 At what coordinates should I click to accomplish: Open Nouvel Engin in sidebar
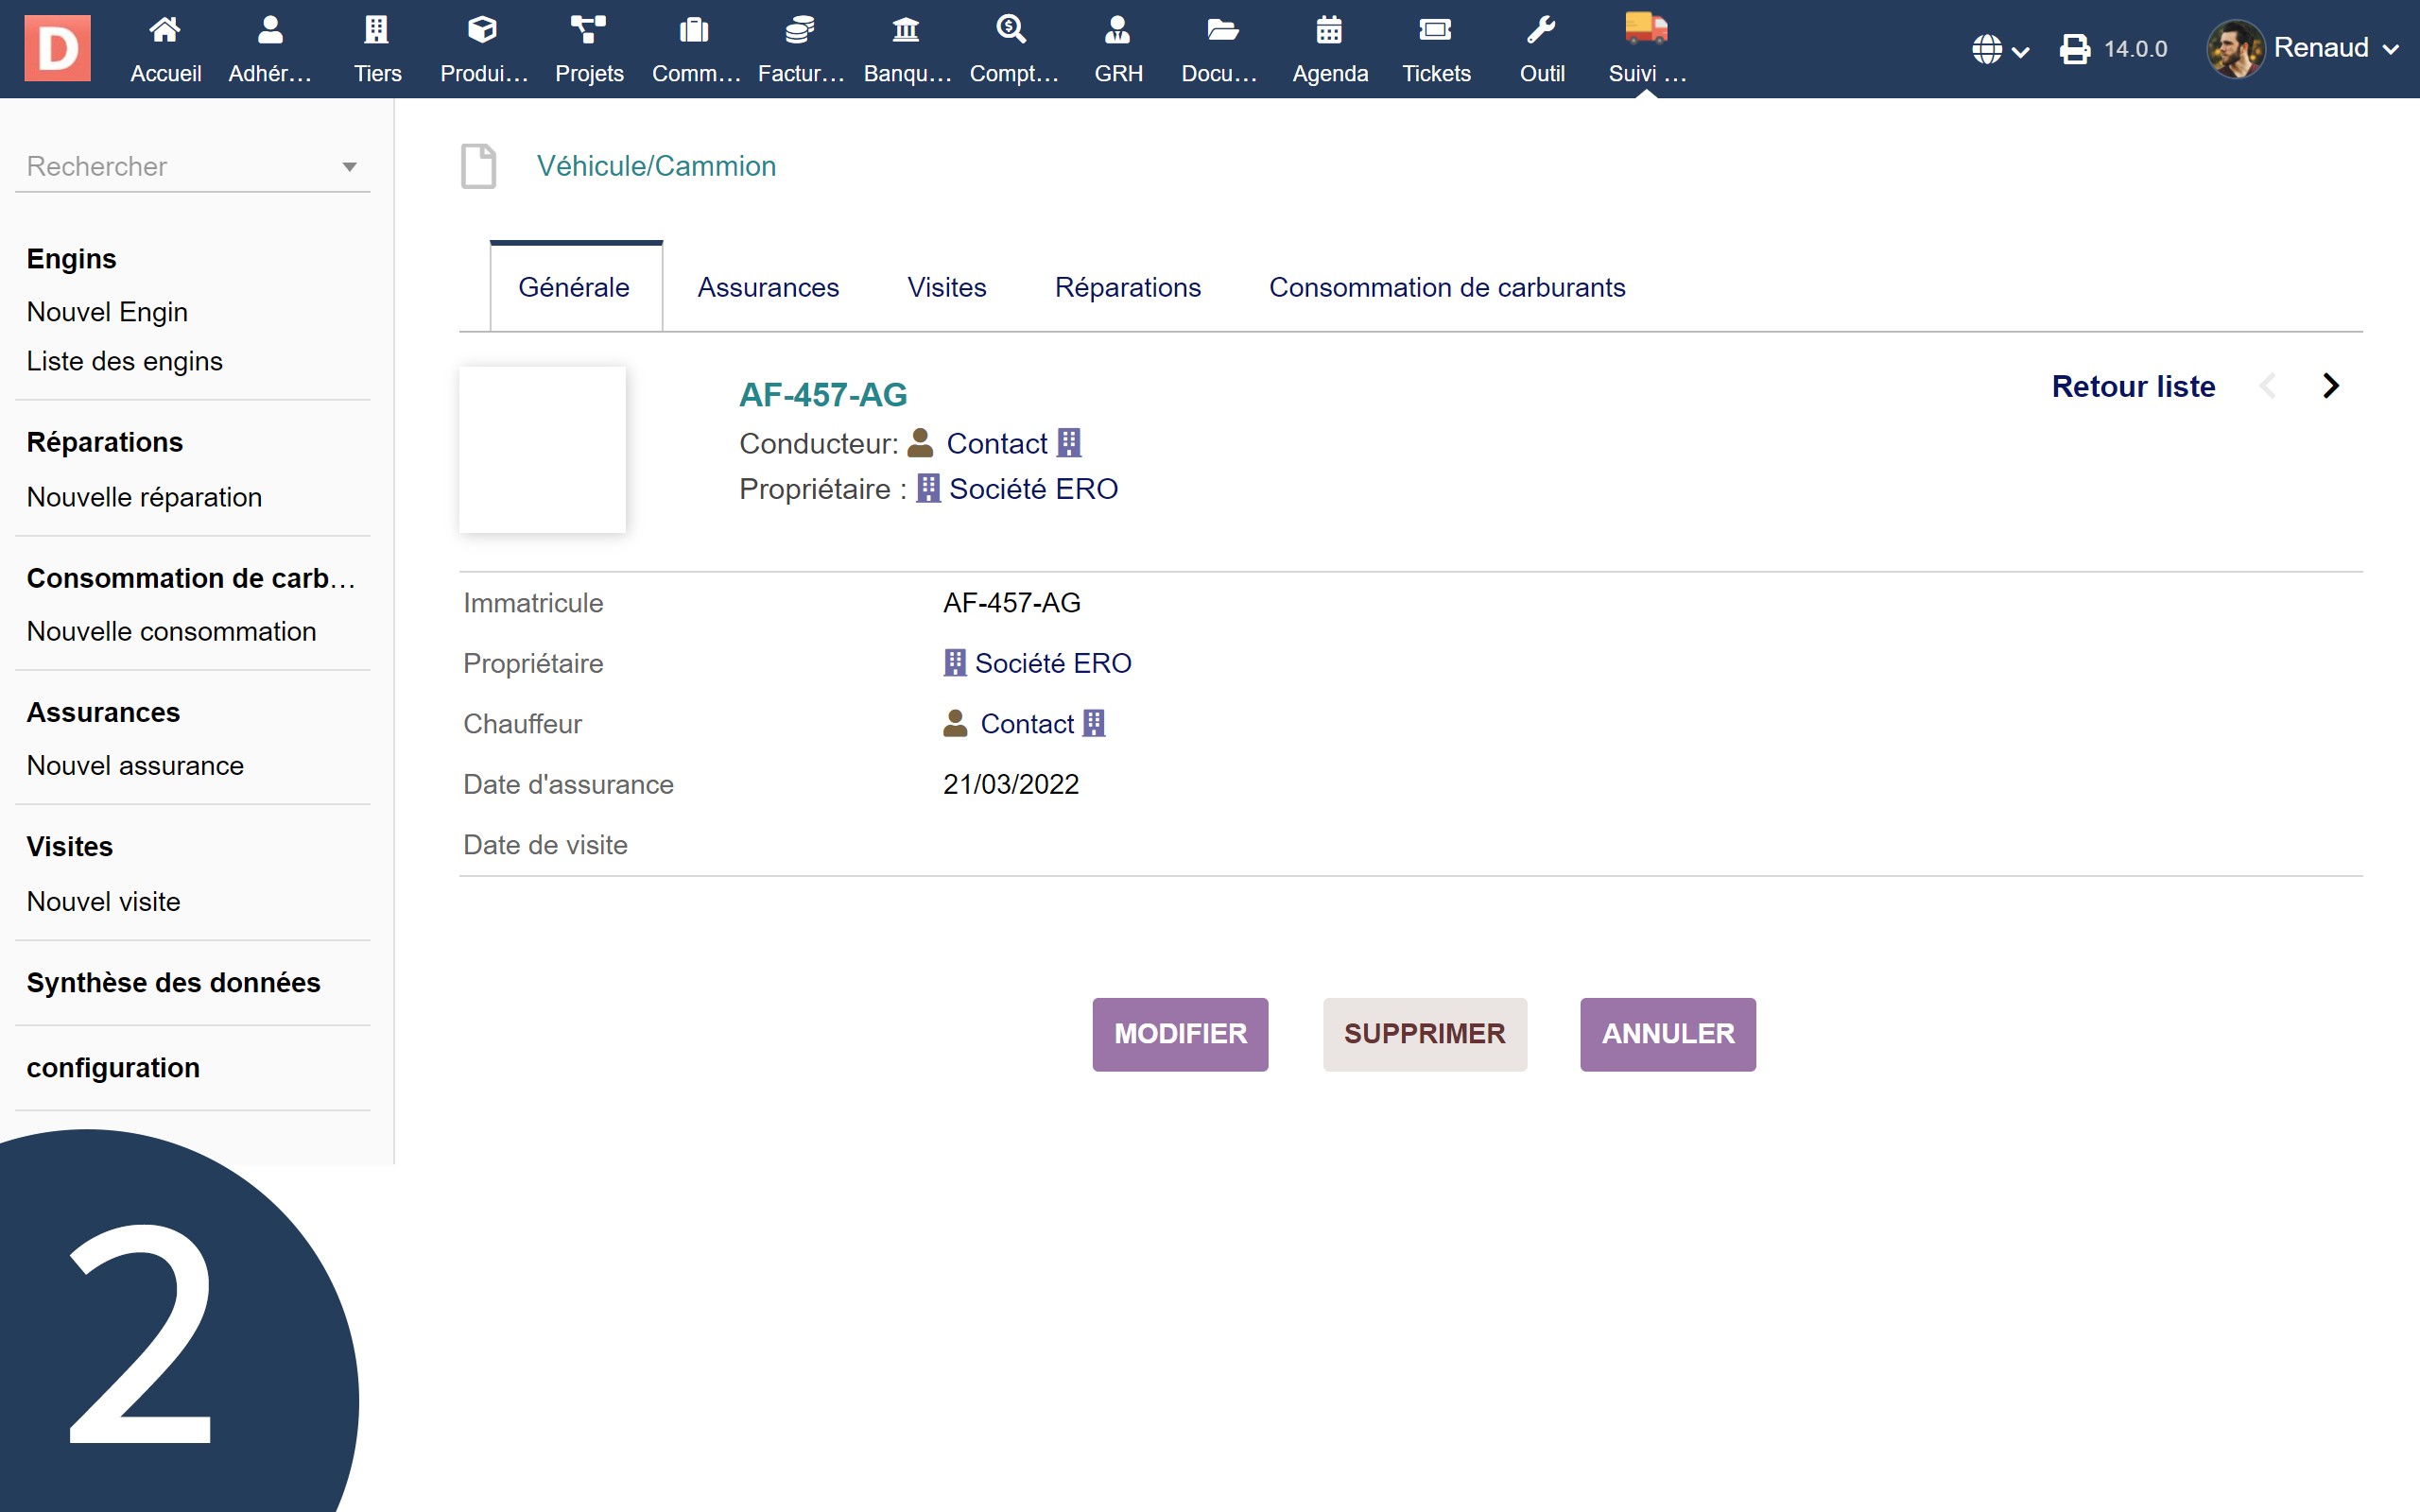(x=107, y=312)
